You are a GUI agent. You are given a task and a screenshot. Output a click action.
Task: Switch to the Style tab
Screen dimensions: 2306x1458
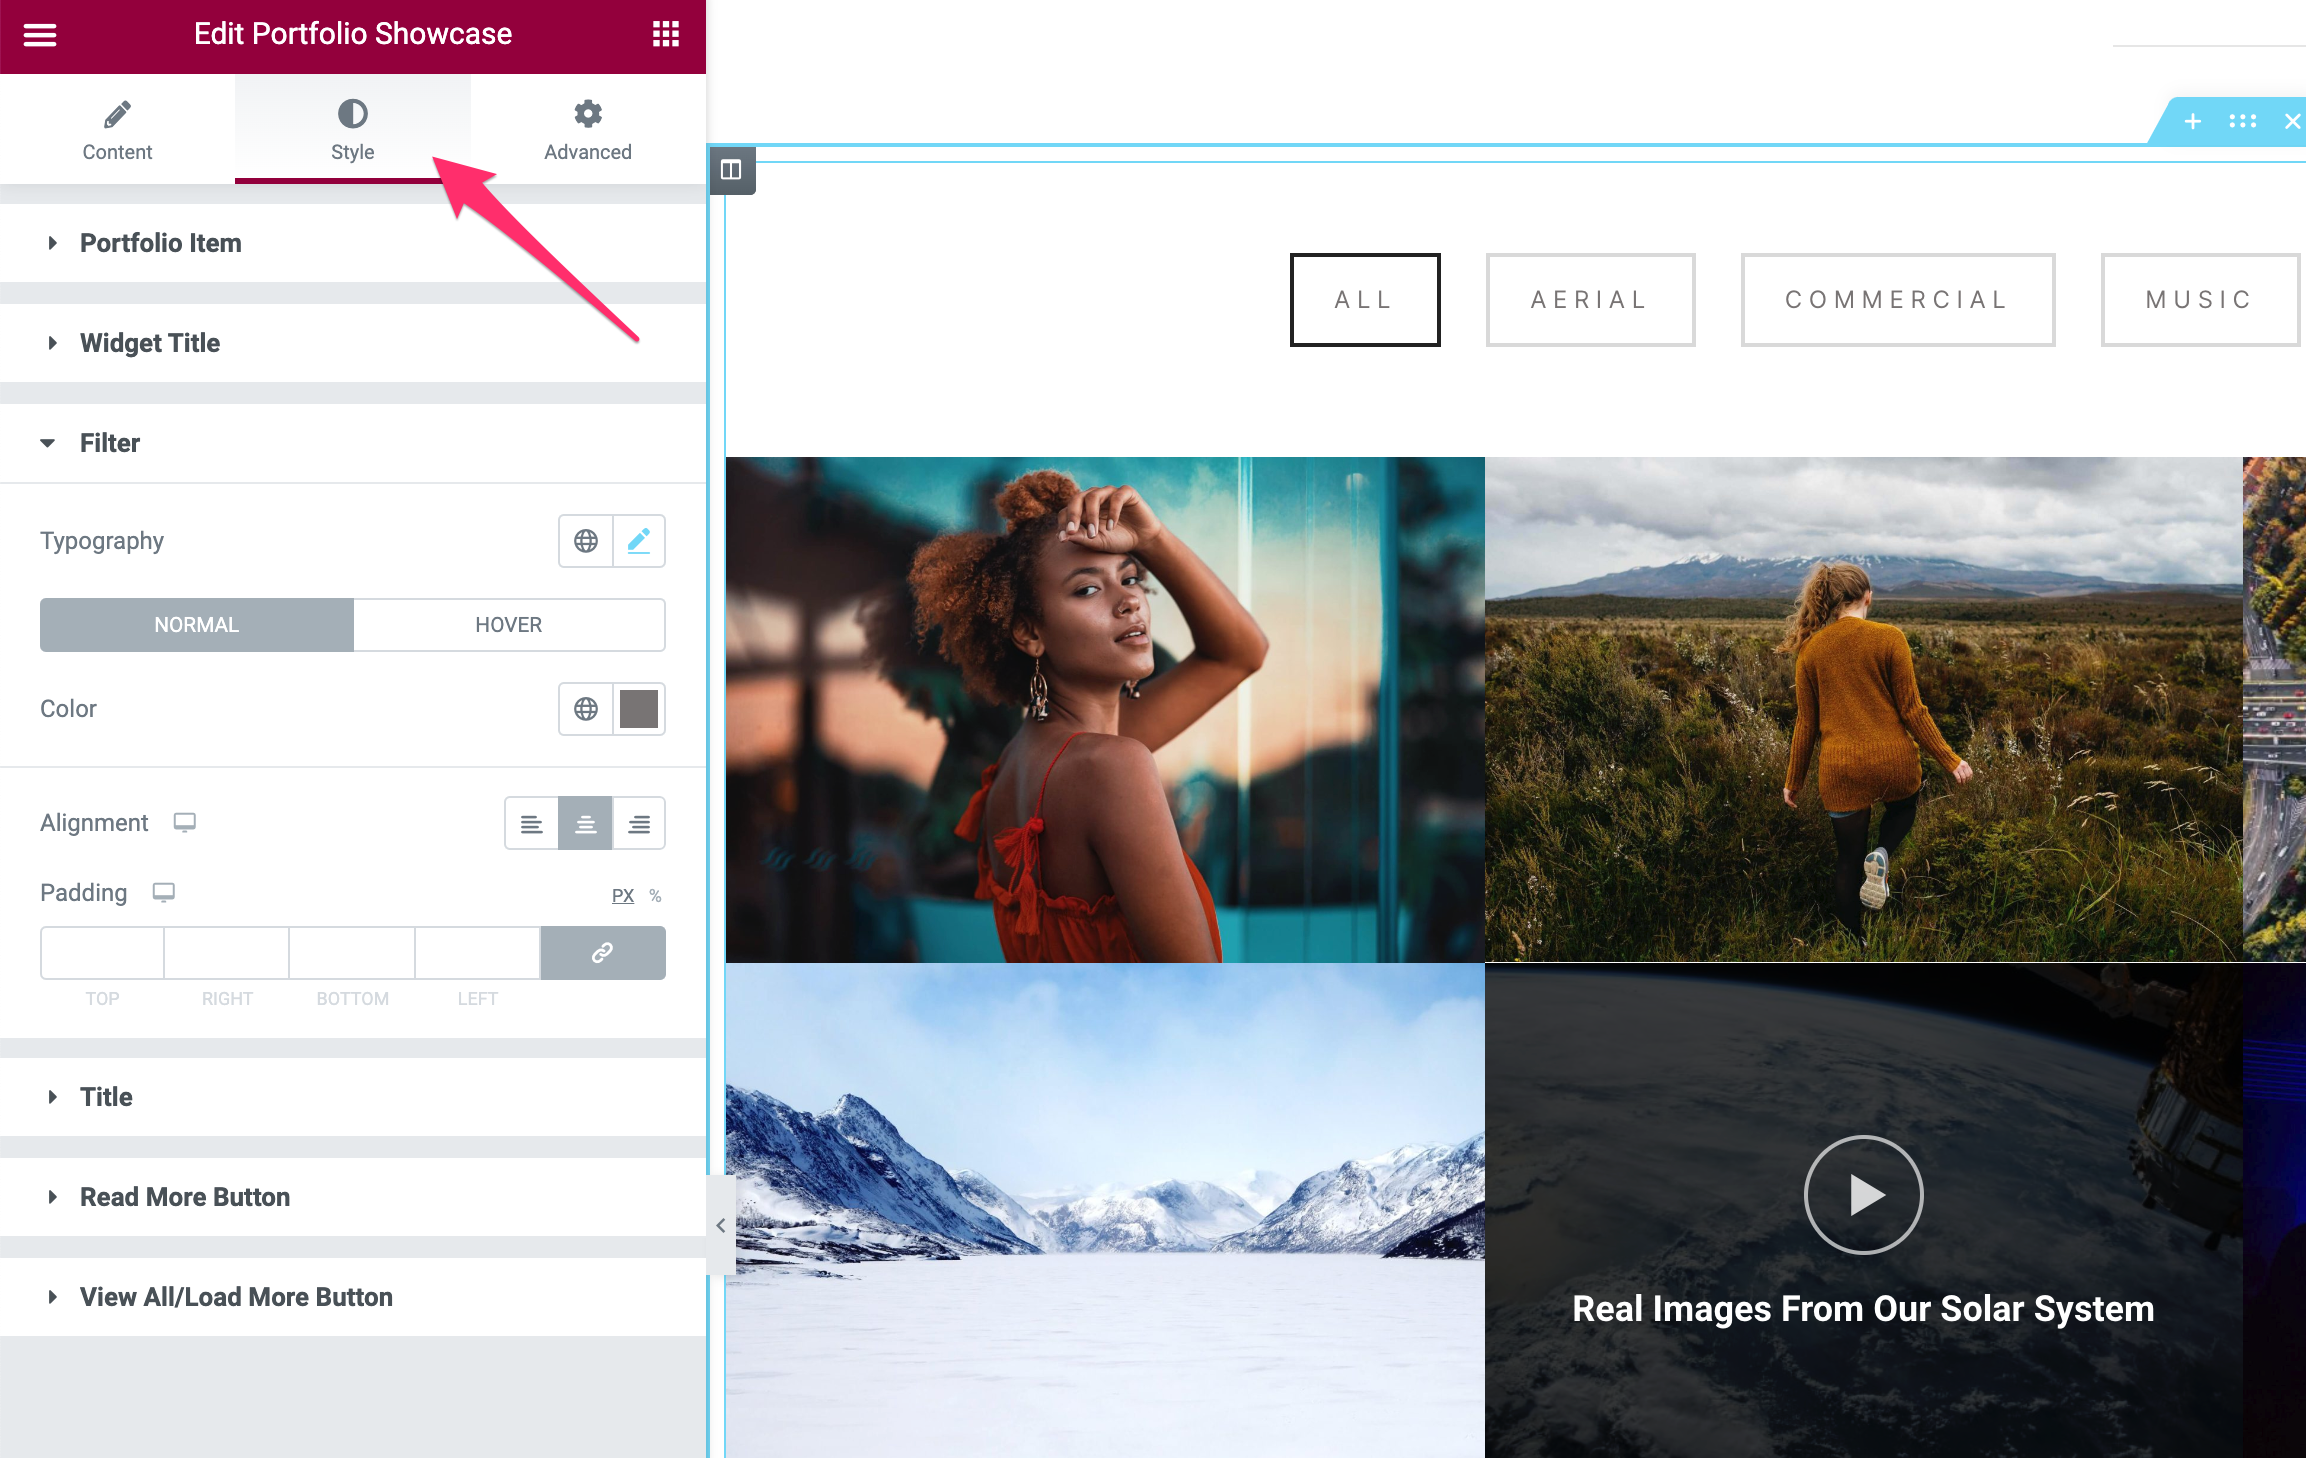pyautogui.click(x=352, y=130)
